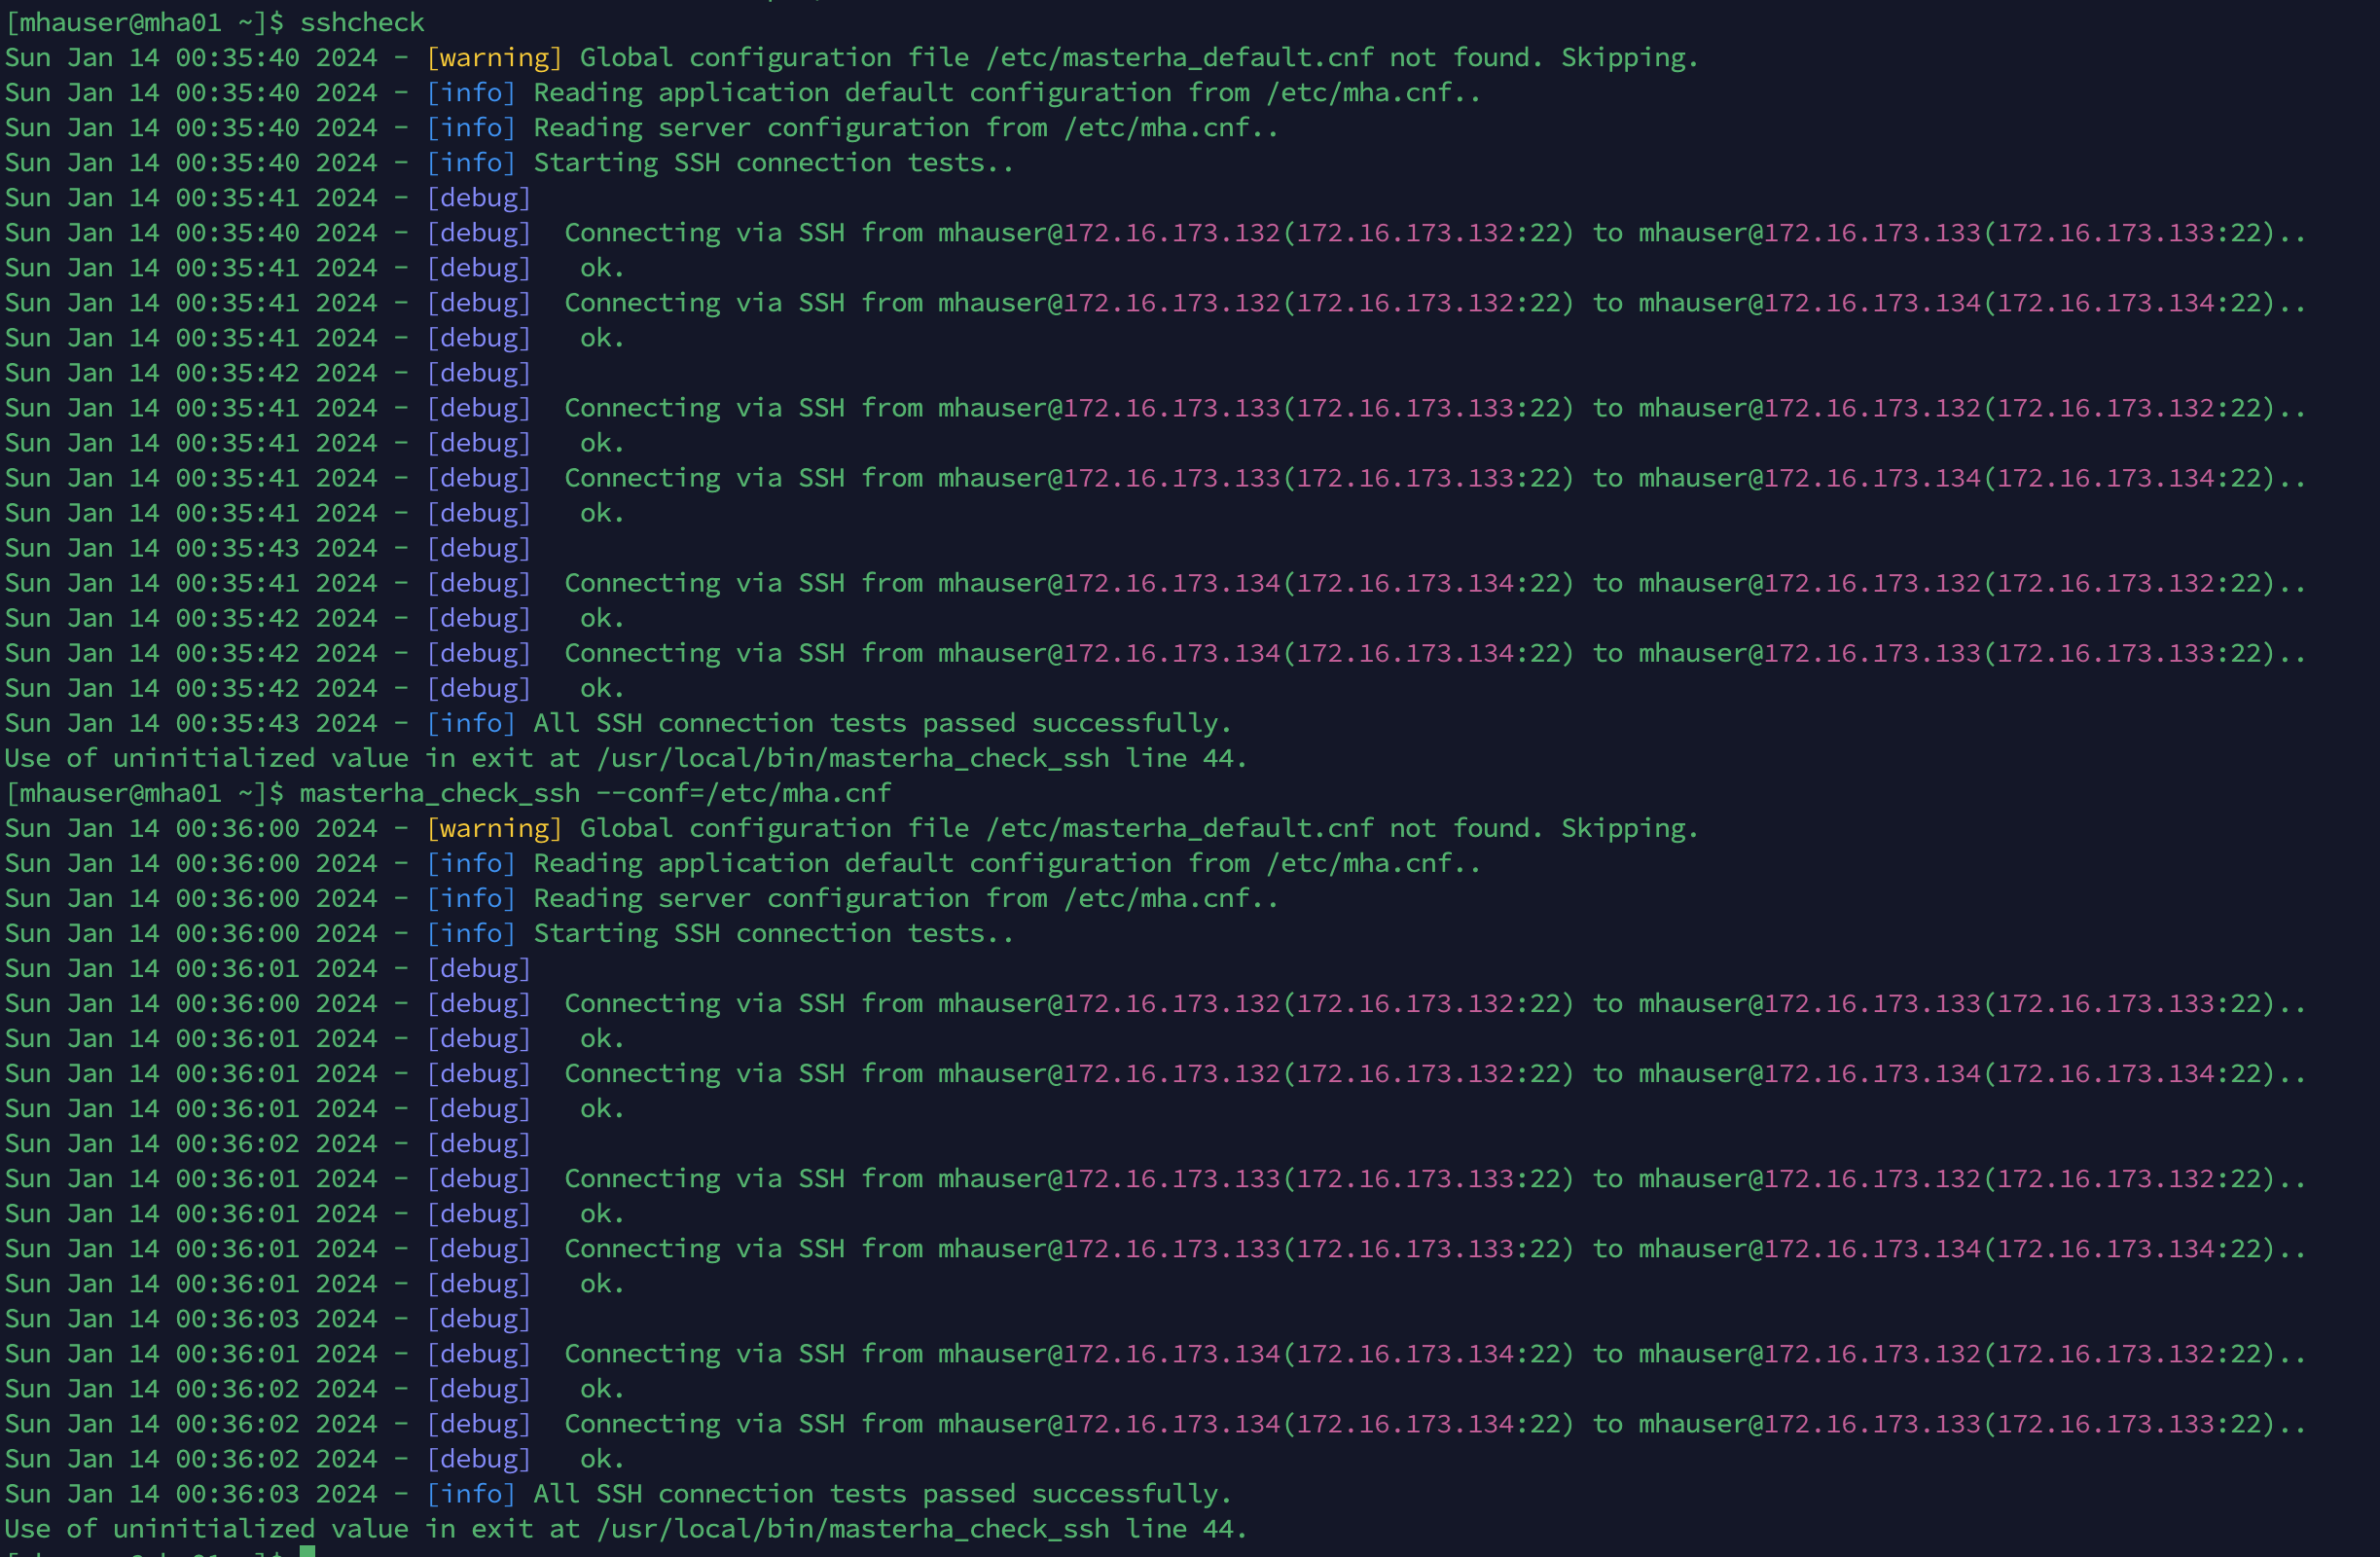Viewport: 2380px width, 1557px height.
Task: Click the --conf=/etc/mha.cnf argument in the typed command
Action: click(743, 793)
